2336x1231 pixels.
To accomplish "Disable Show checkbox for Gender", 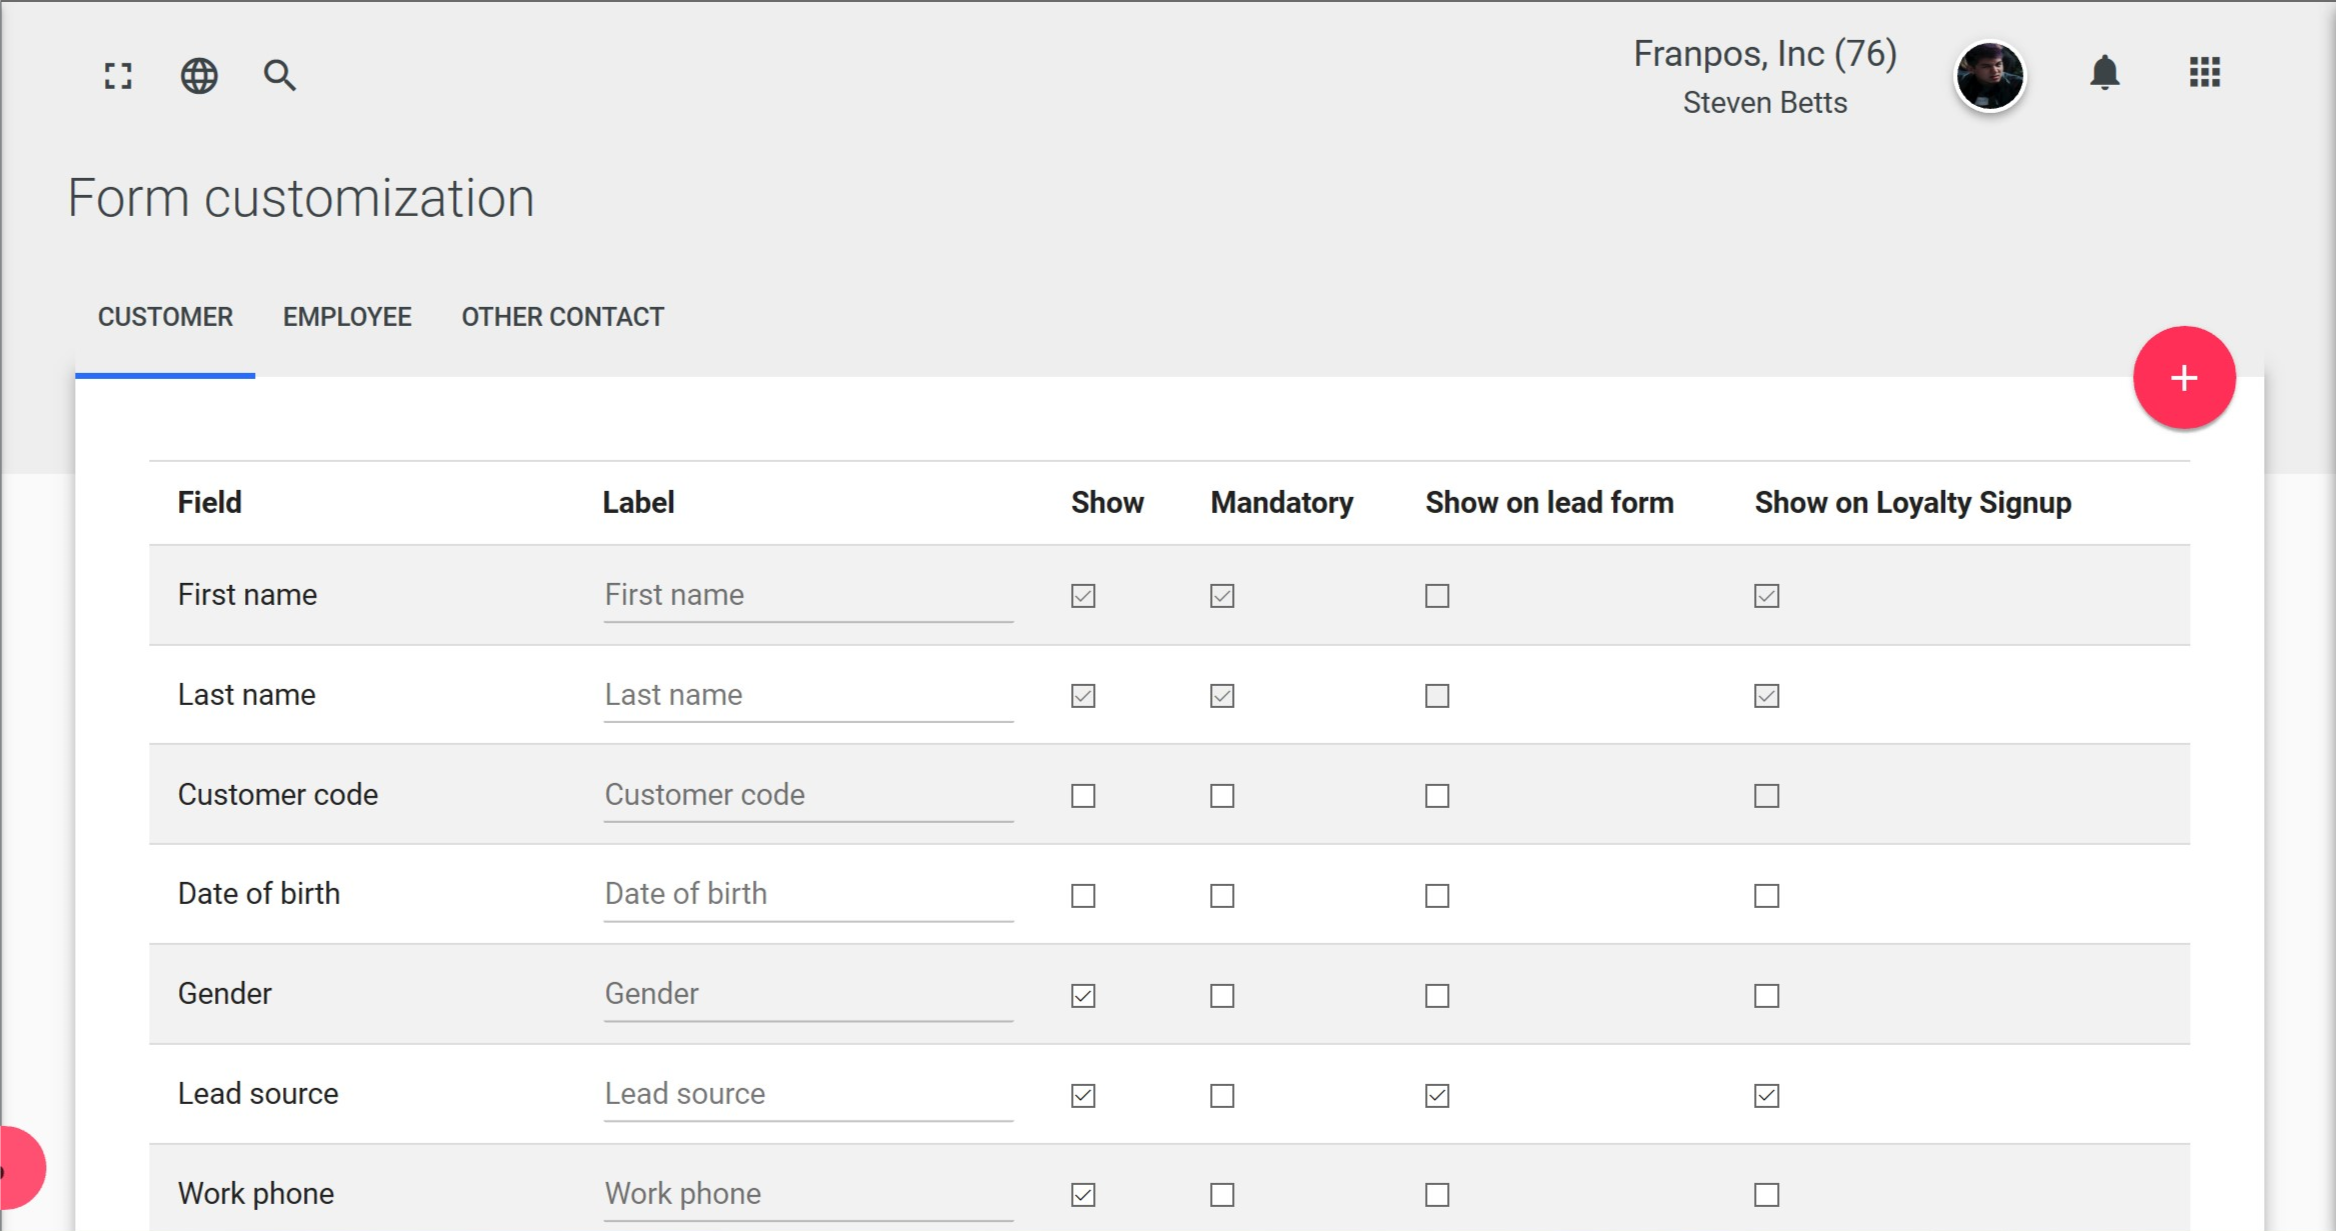I will (1083, 996).
